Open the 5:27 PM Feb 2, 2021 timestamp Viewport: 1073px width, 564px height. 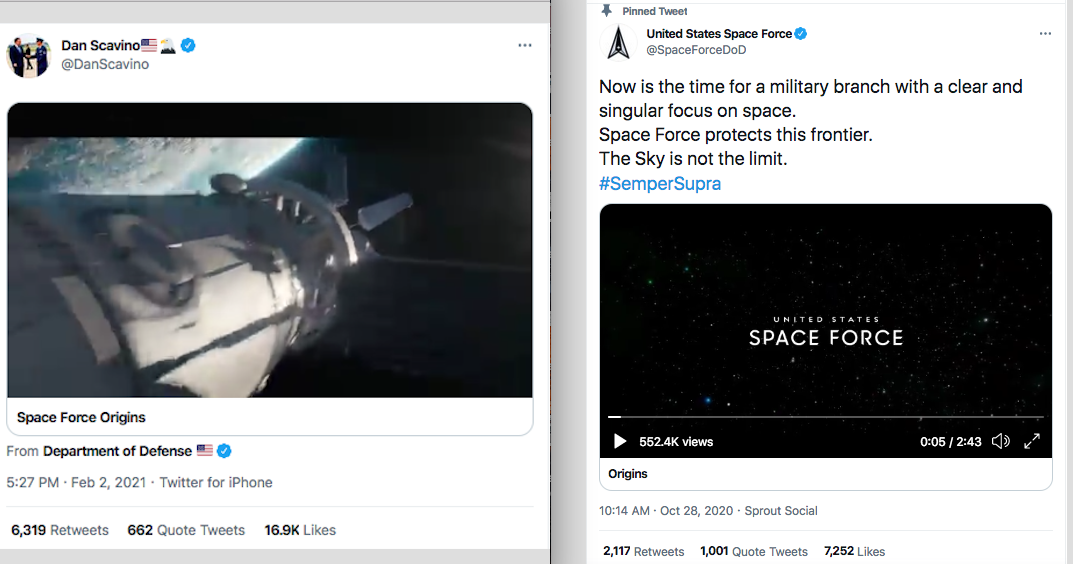pos(76,483)
